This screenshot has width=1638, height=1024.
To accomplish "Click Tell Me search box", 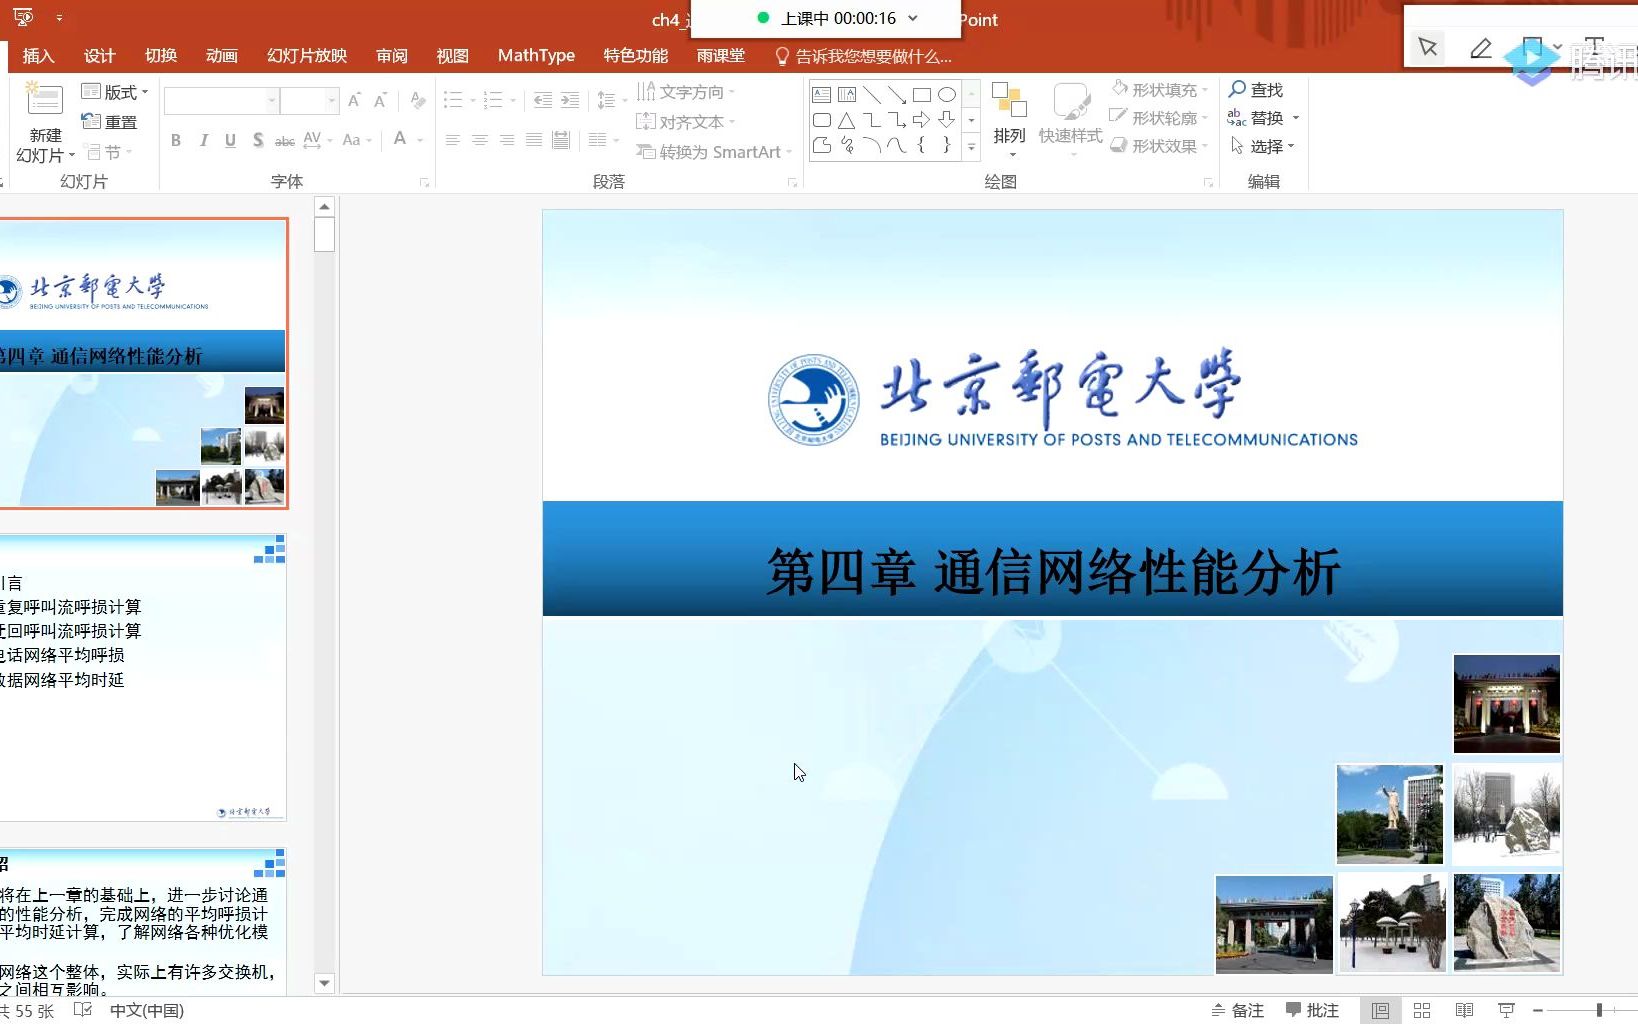I will click(x=864, y=57).
